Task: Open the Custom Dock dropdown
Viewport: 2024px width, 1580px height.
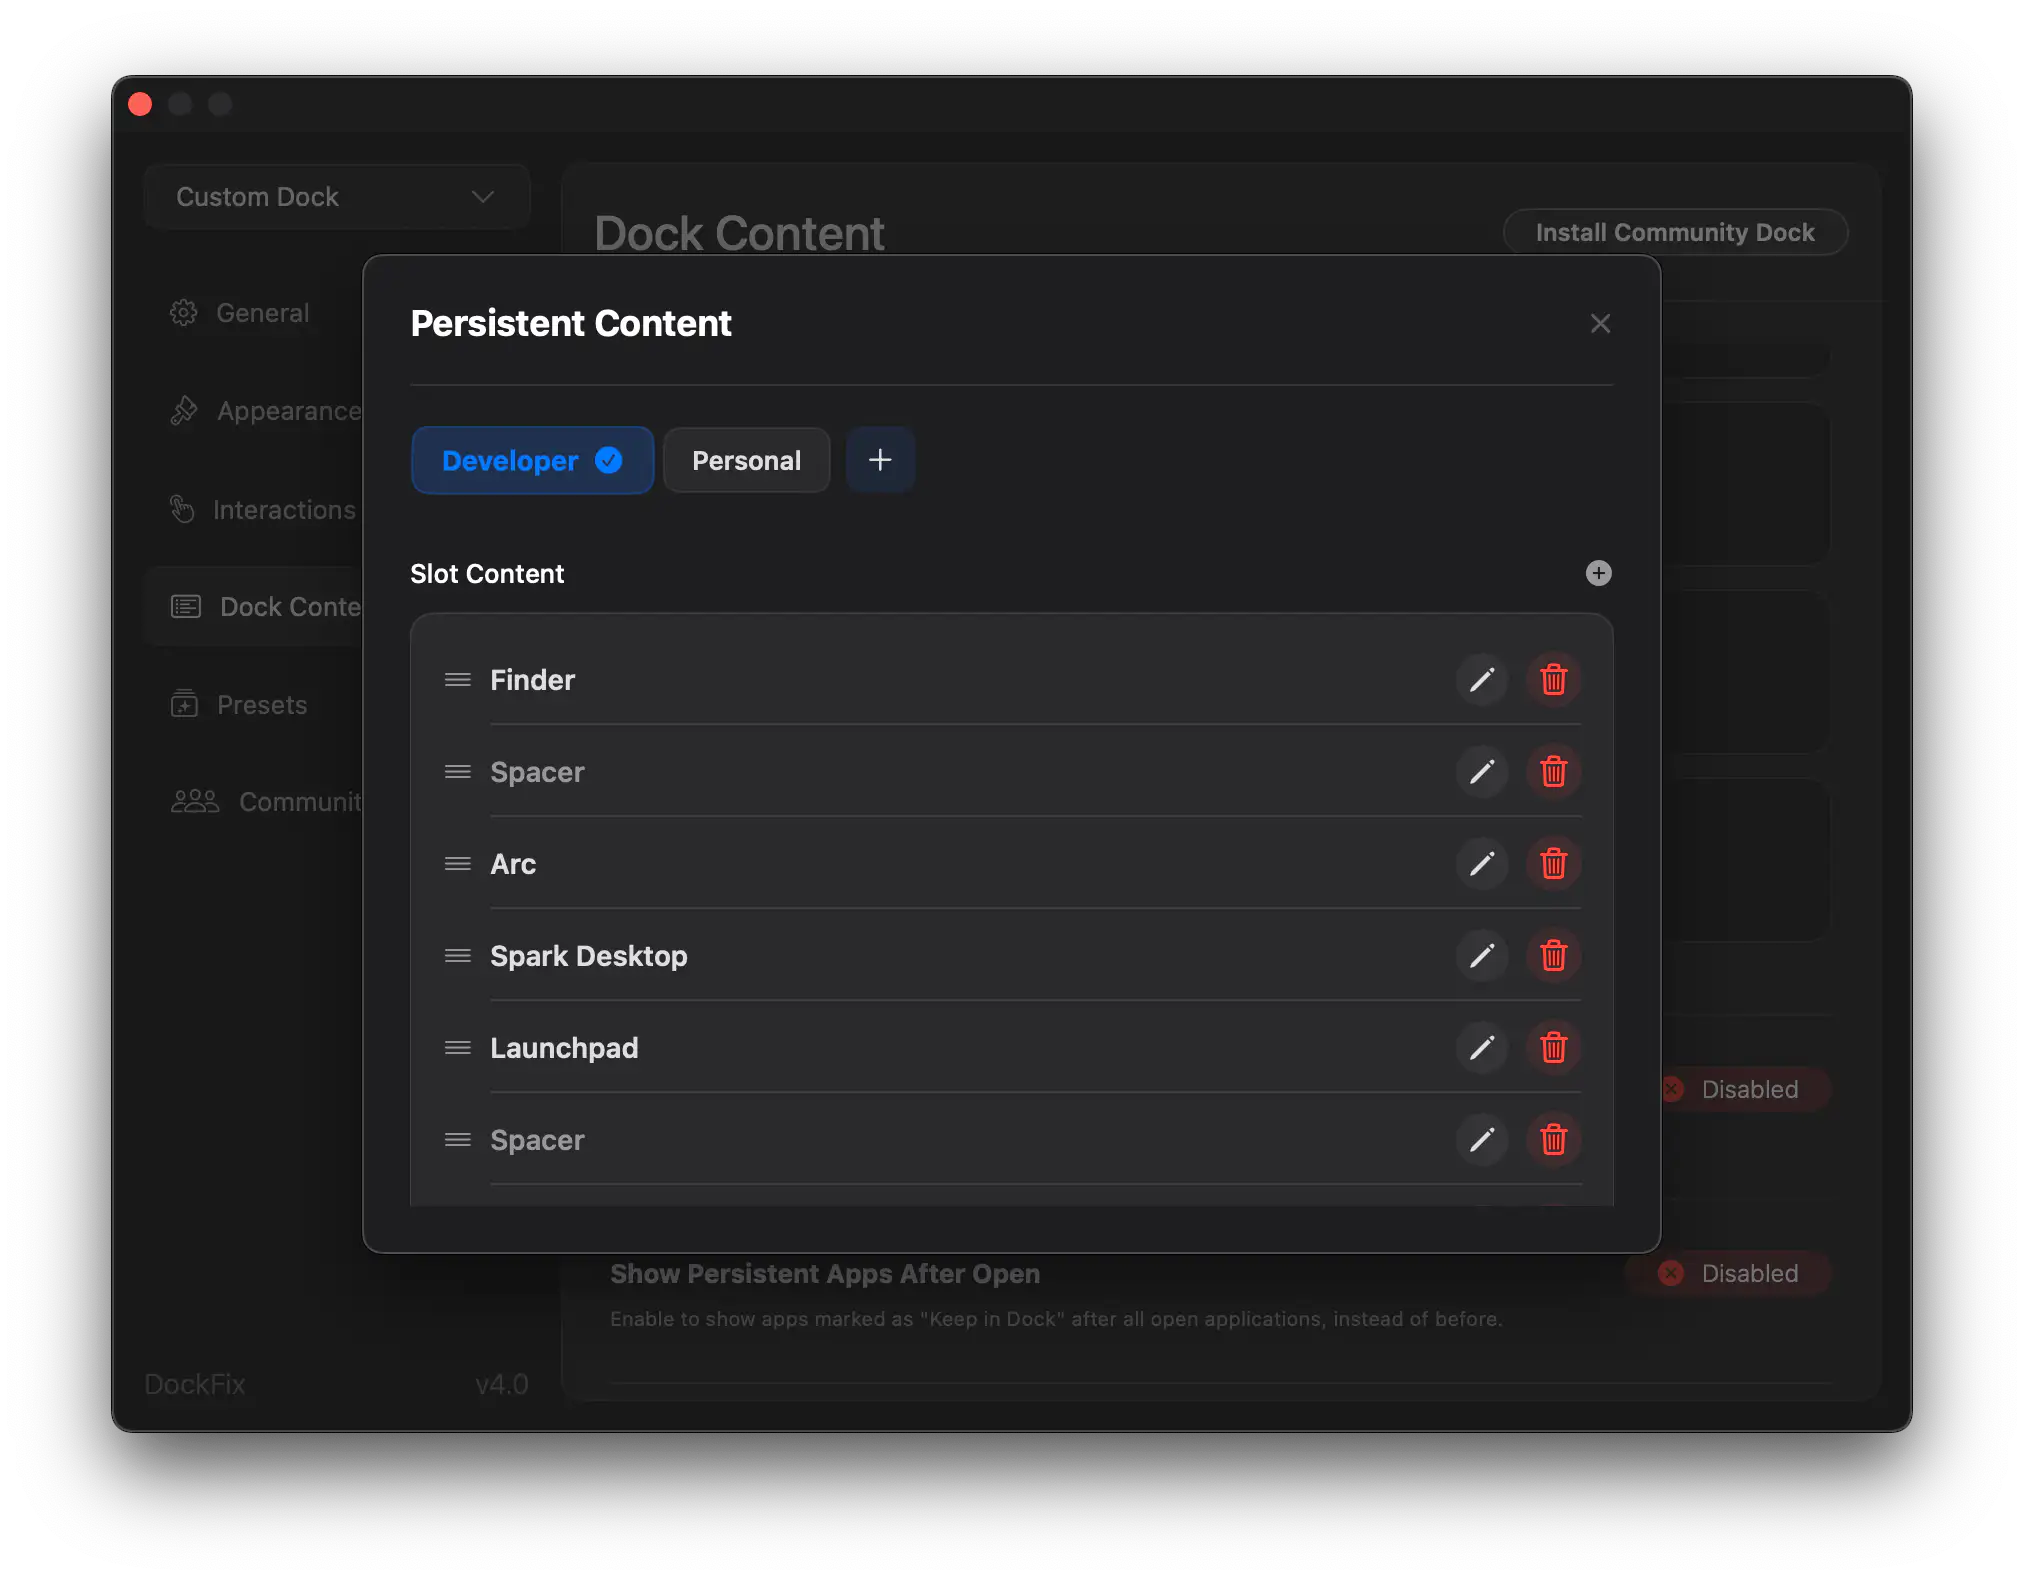Action: pyautogui.click(x=336, y=196)
